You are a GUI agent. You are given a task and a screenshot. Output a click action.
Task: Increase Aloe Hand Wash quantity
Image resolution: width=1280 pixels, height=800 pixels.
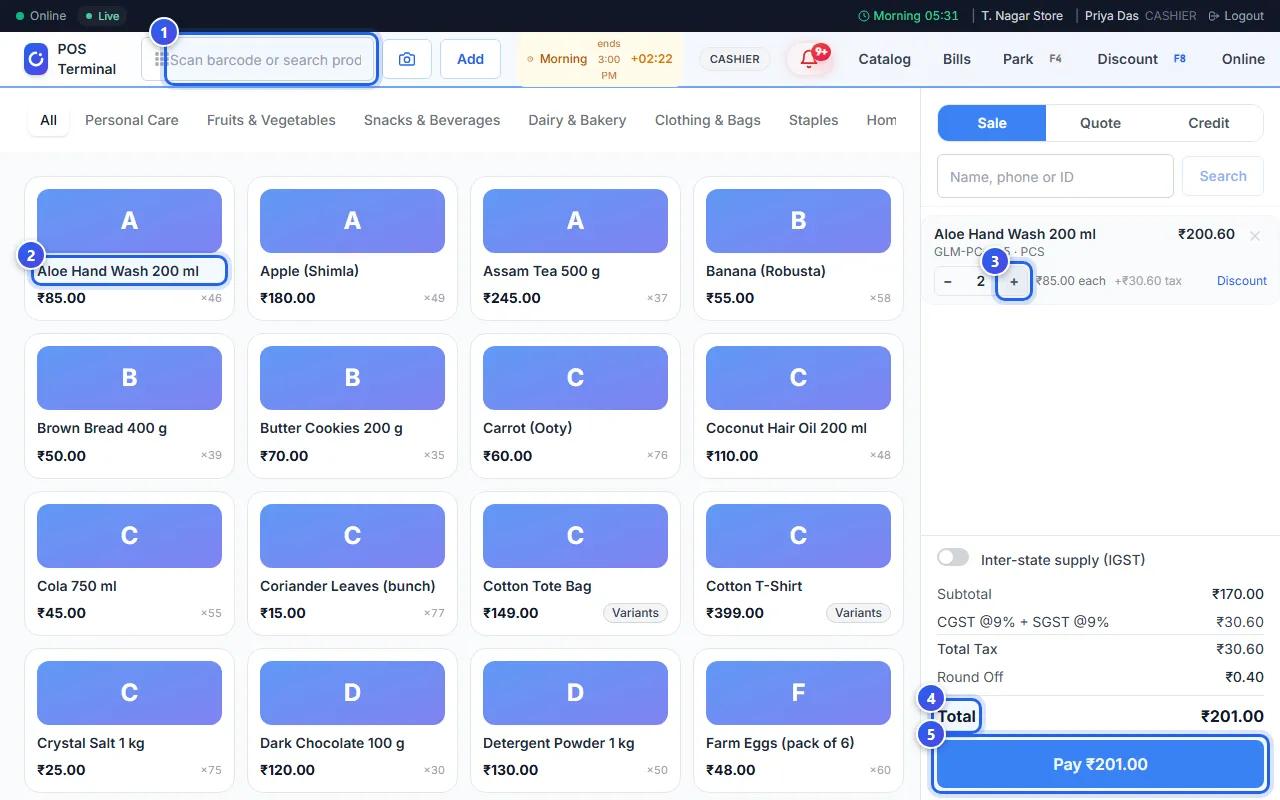[1014, 281]
